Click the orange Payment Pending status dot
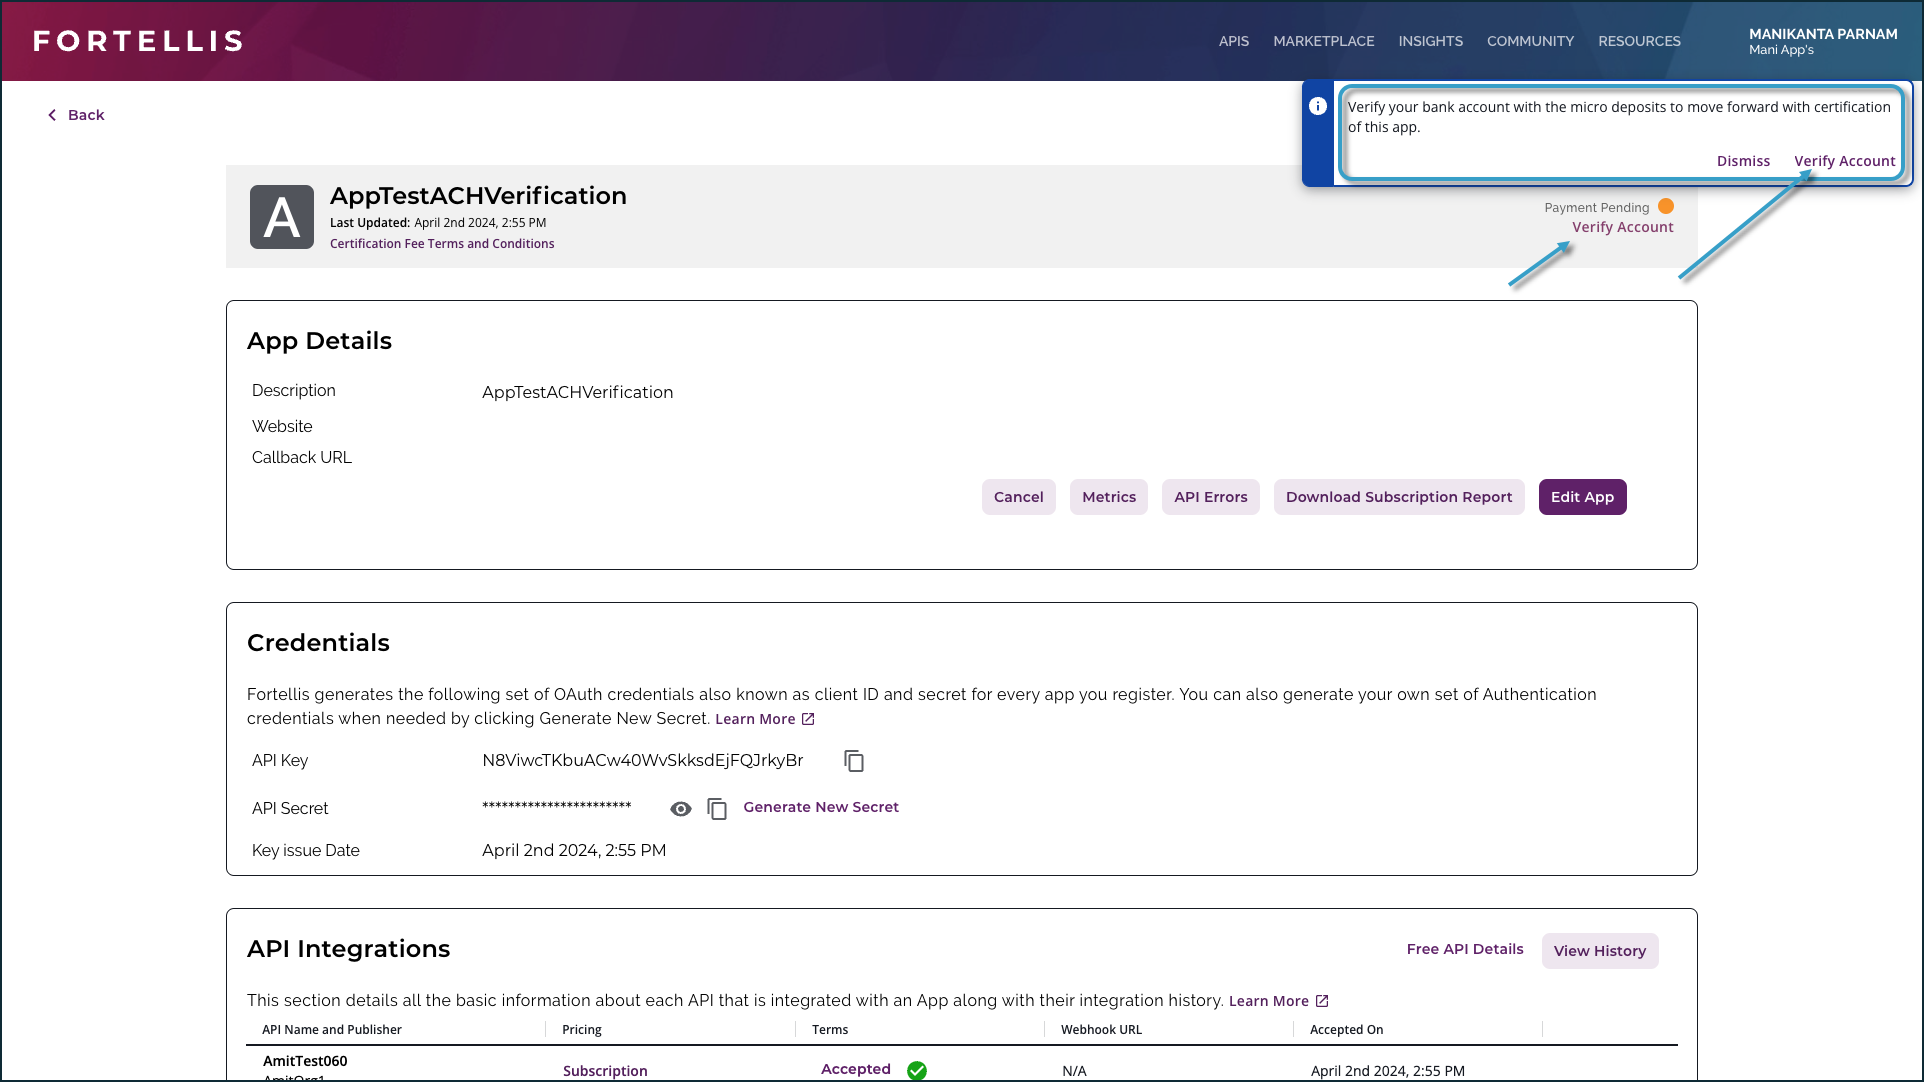The height and width of the screenshot is (1082, 1924). (x=1666, y=206)
